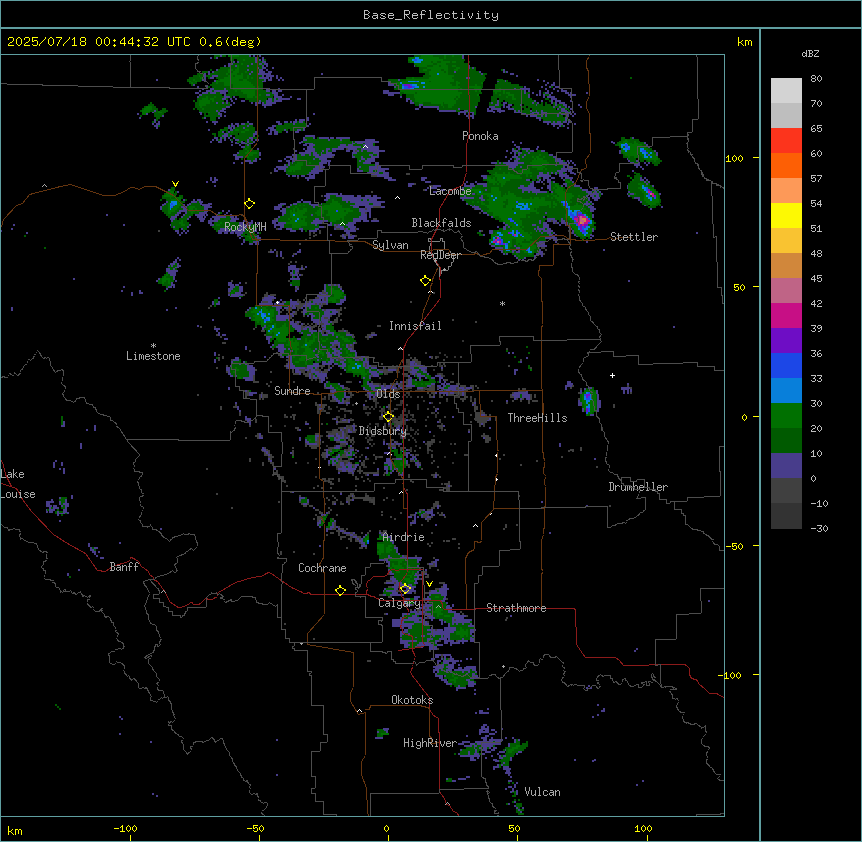The height and width of the screenshot is (842, 862).
Task: Pick the dark blue swatch in dBZ legend
Action: pyautogui.click(x=786, y=365)
